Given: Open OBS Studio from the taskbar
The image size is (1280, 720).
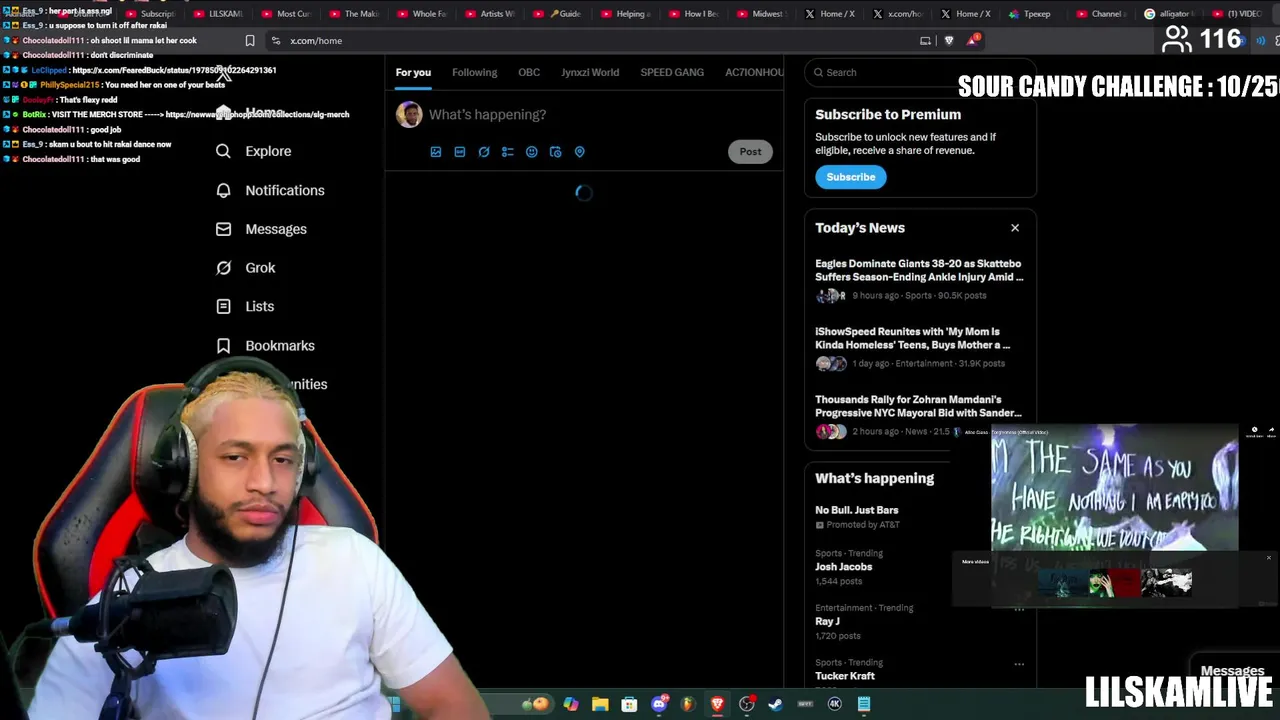Looking at the screenshot, I should 746,704.
